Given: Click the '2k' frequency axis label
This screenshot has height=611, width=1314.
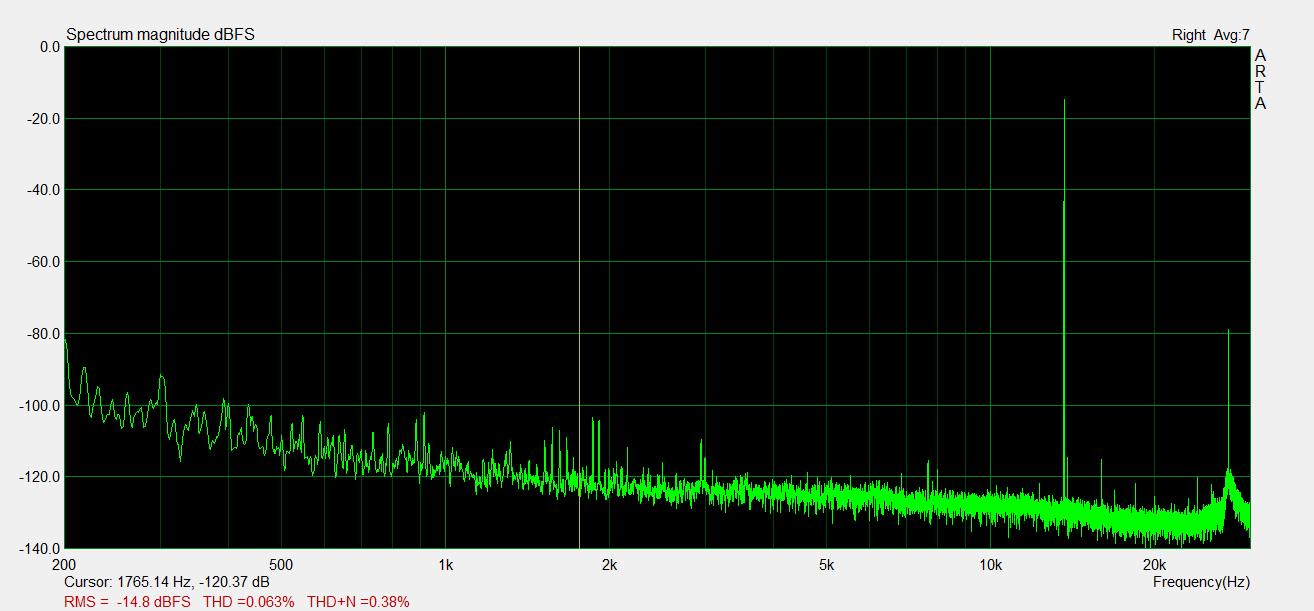Looking at the screenshot, I should tap(609, 564).
